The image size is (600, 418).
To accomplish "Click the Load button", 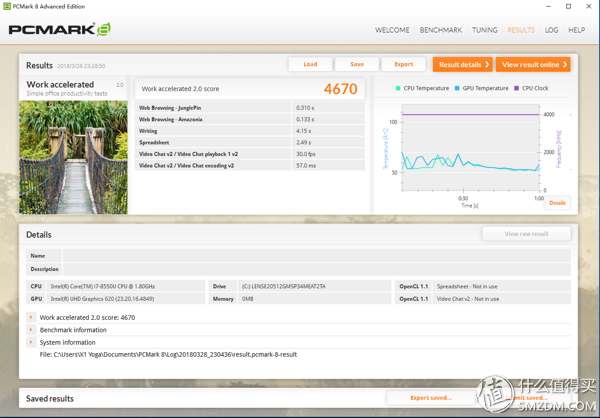I will point(310,64).
